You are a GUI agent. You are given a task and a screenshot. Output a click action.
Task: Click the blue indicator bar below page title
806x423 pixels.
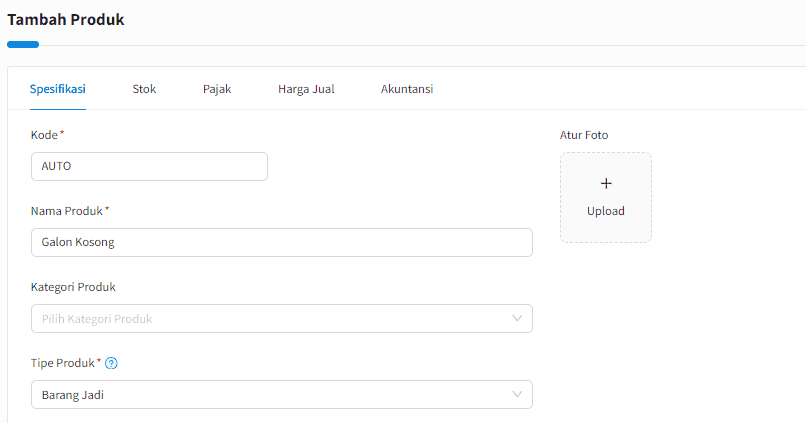23,44
